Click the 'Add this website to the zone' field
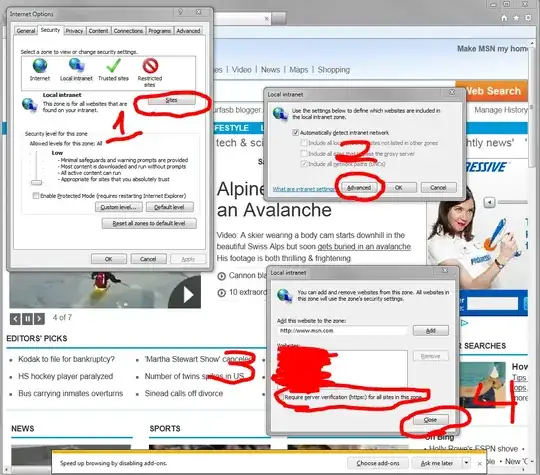Screen dimensions: 540x475 point(342,330)
